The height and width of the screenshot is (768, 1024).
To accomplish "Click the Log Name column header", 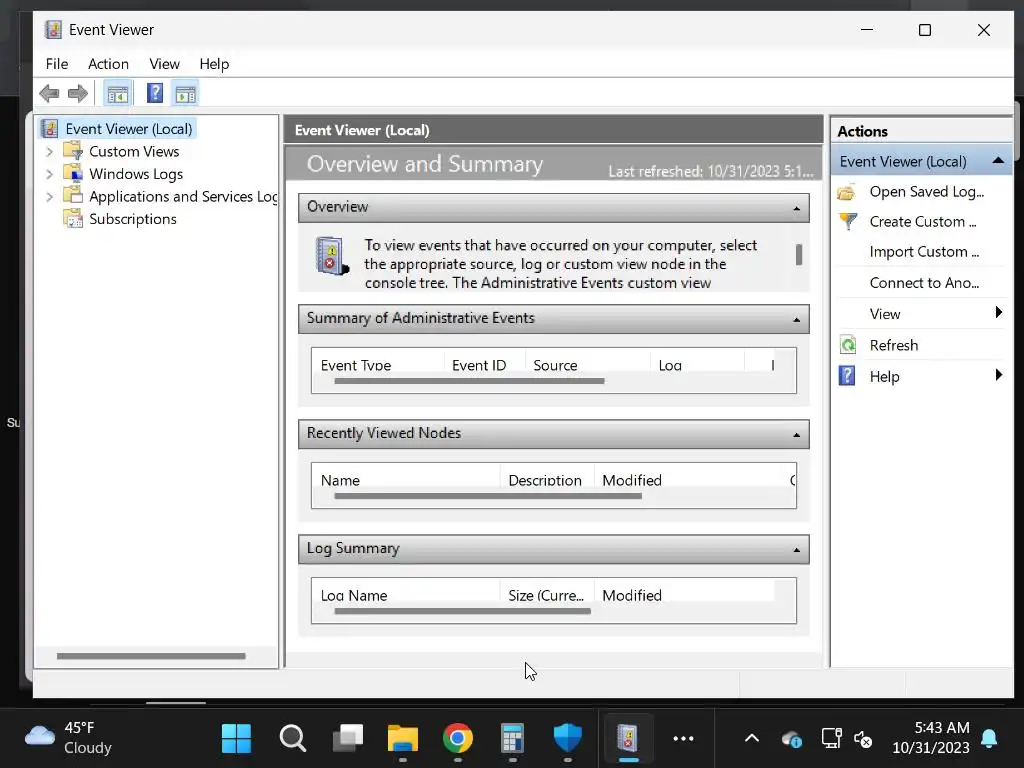I will pyautogui.click(x=405, y=594).
